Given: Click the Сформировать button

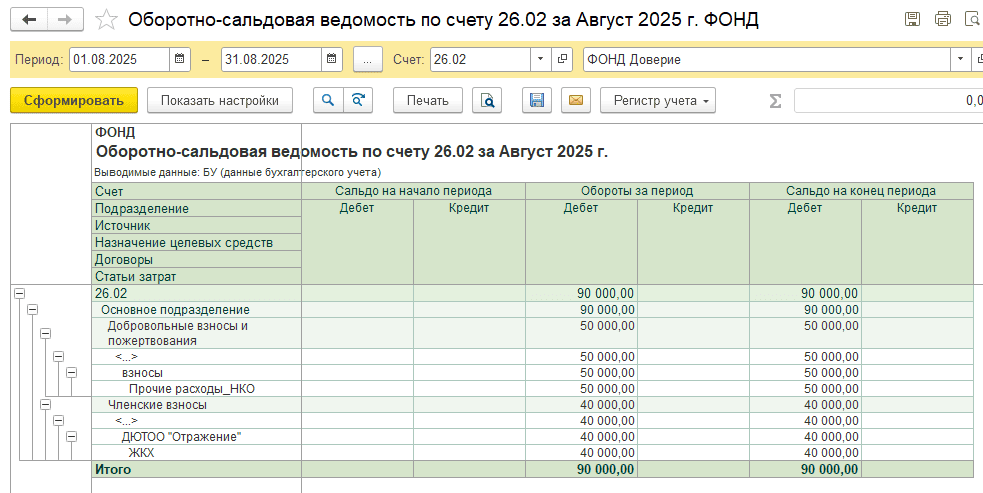Looking at the screenshot, I should tap(73, 100).
